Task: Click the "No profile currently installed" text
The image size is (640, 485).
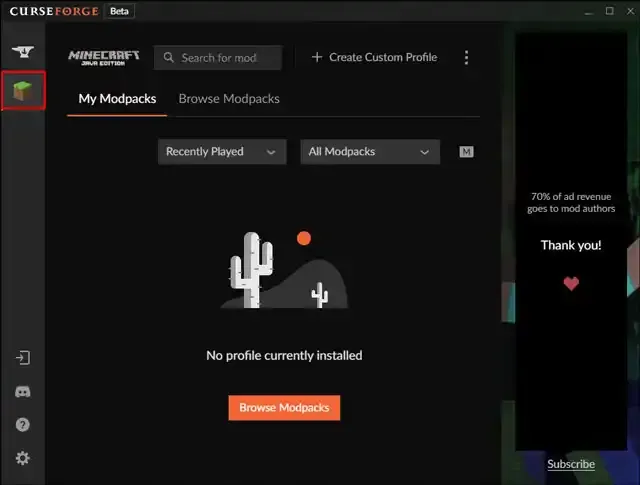Action: [x=284, y=356]
